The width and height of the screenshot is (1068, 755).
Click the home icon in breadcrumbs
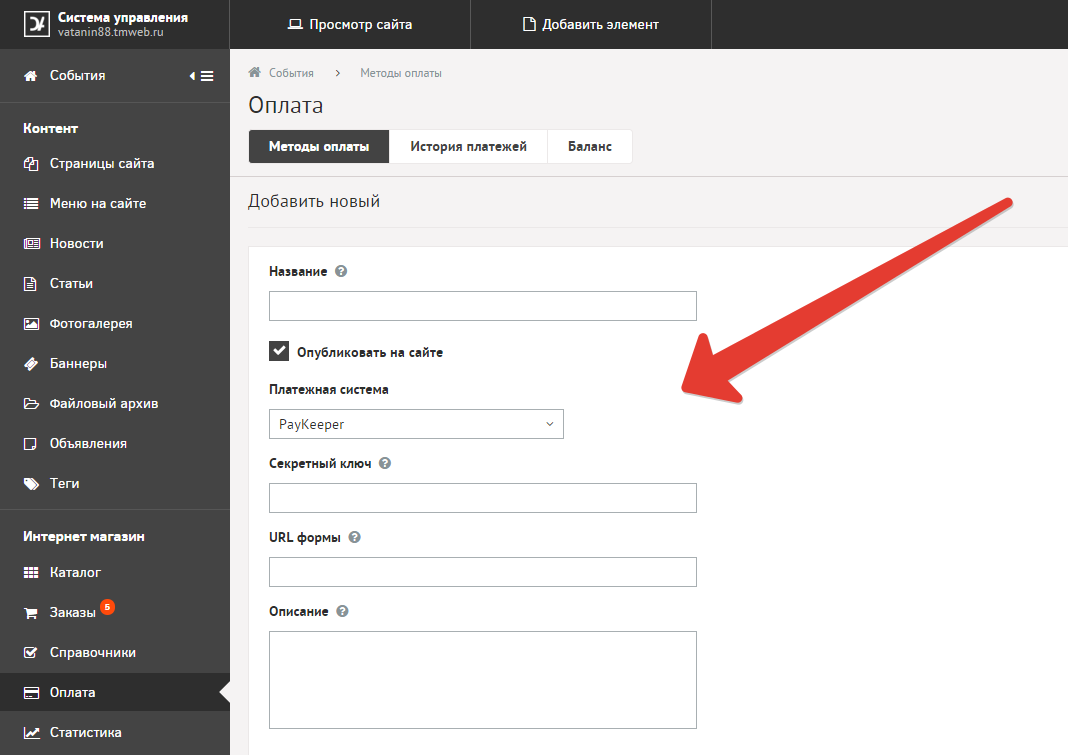[x=255, y=73]
